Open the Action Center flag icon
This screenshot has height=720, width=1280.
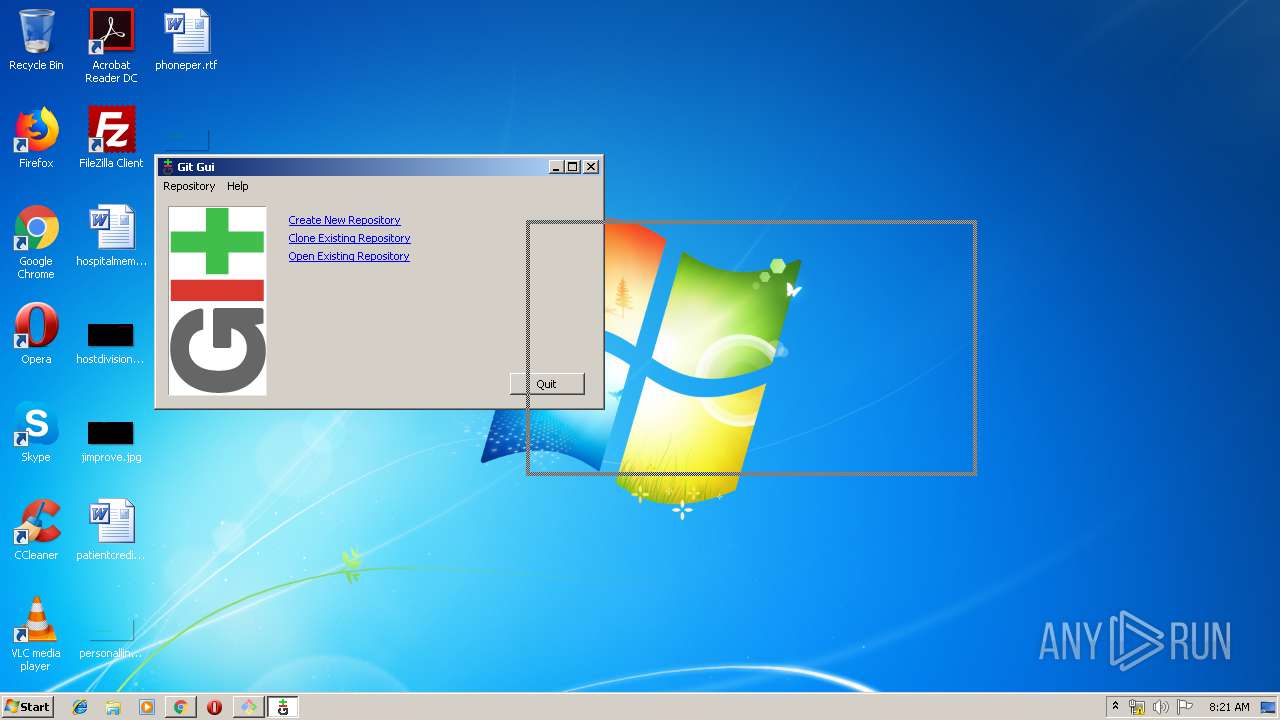pos(1185,707)
